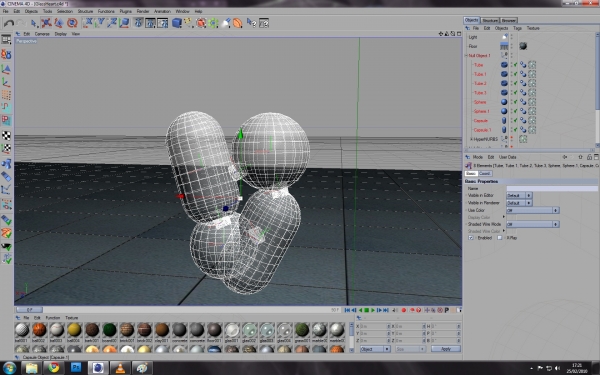
Task: Open the Use Color dropdown
Action: click(533, 210)
